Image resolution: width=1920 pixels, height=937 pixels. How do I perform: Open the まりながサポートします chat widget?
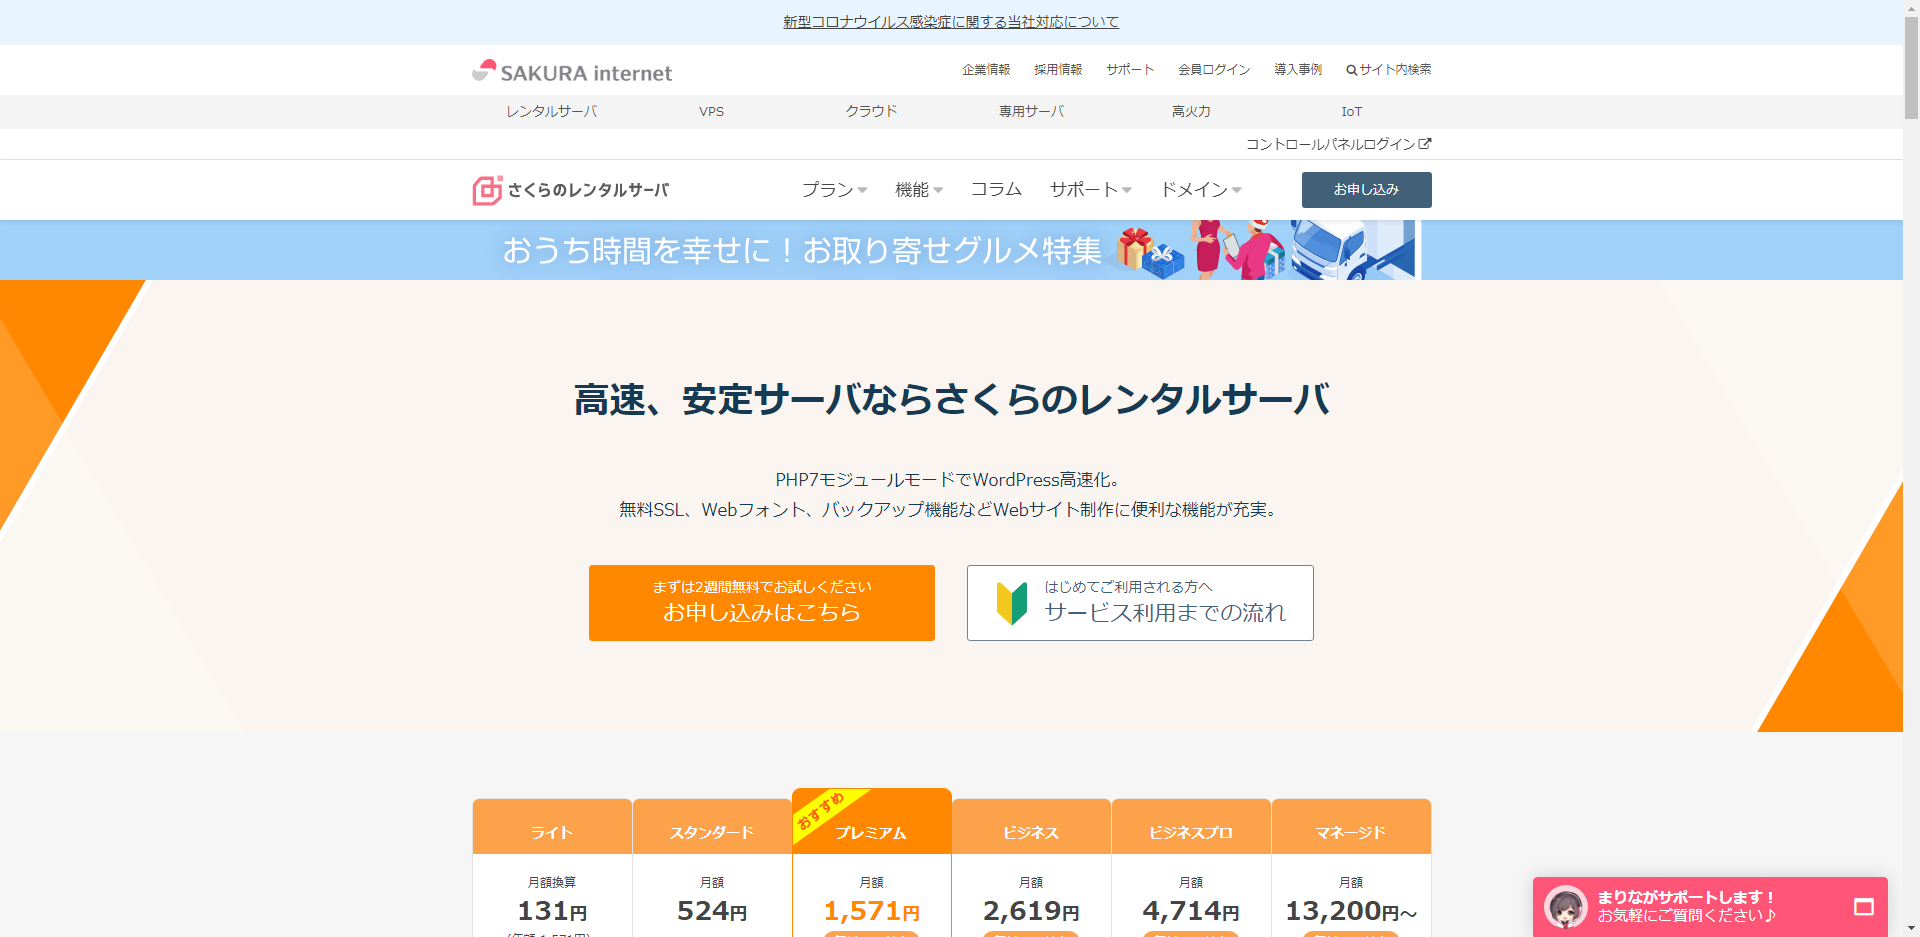(1710, 907)
